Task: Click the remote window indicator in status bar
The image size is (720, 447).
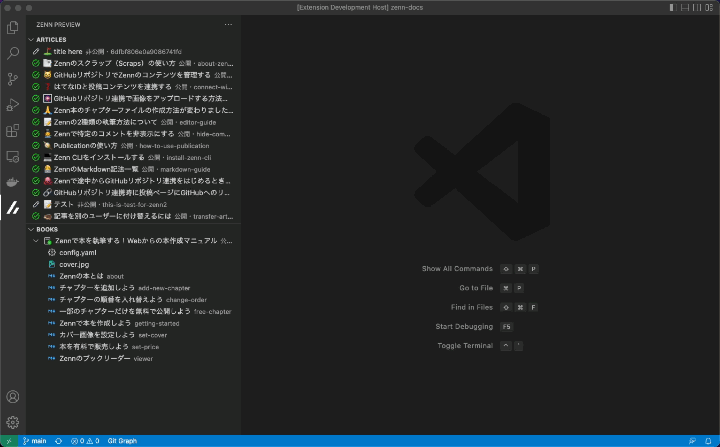Action: 9,441
